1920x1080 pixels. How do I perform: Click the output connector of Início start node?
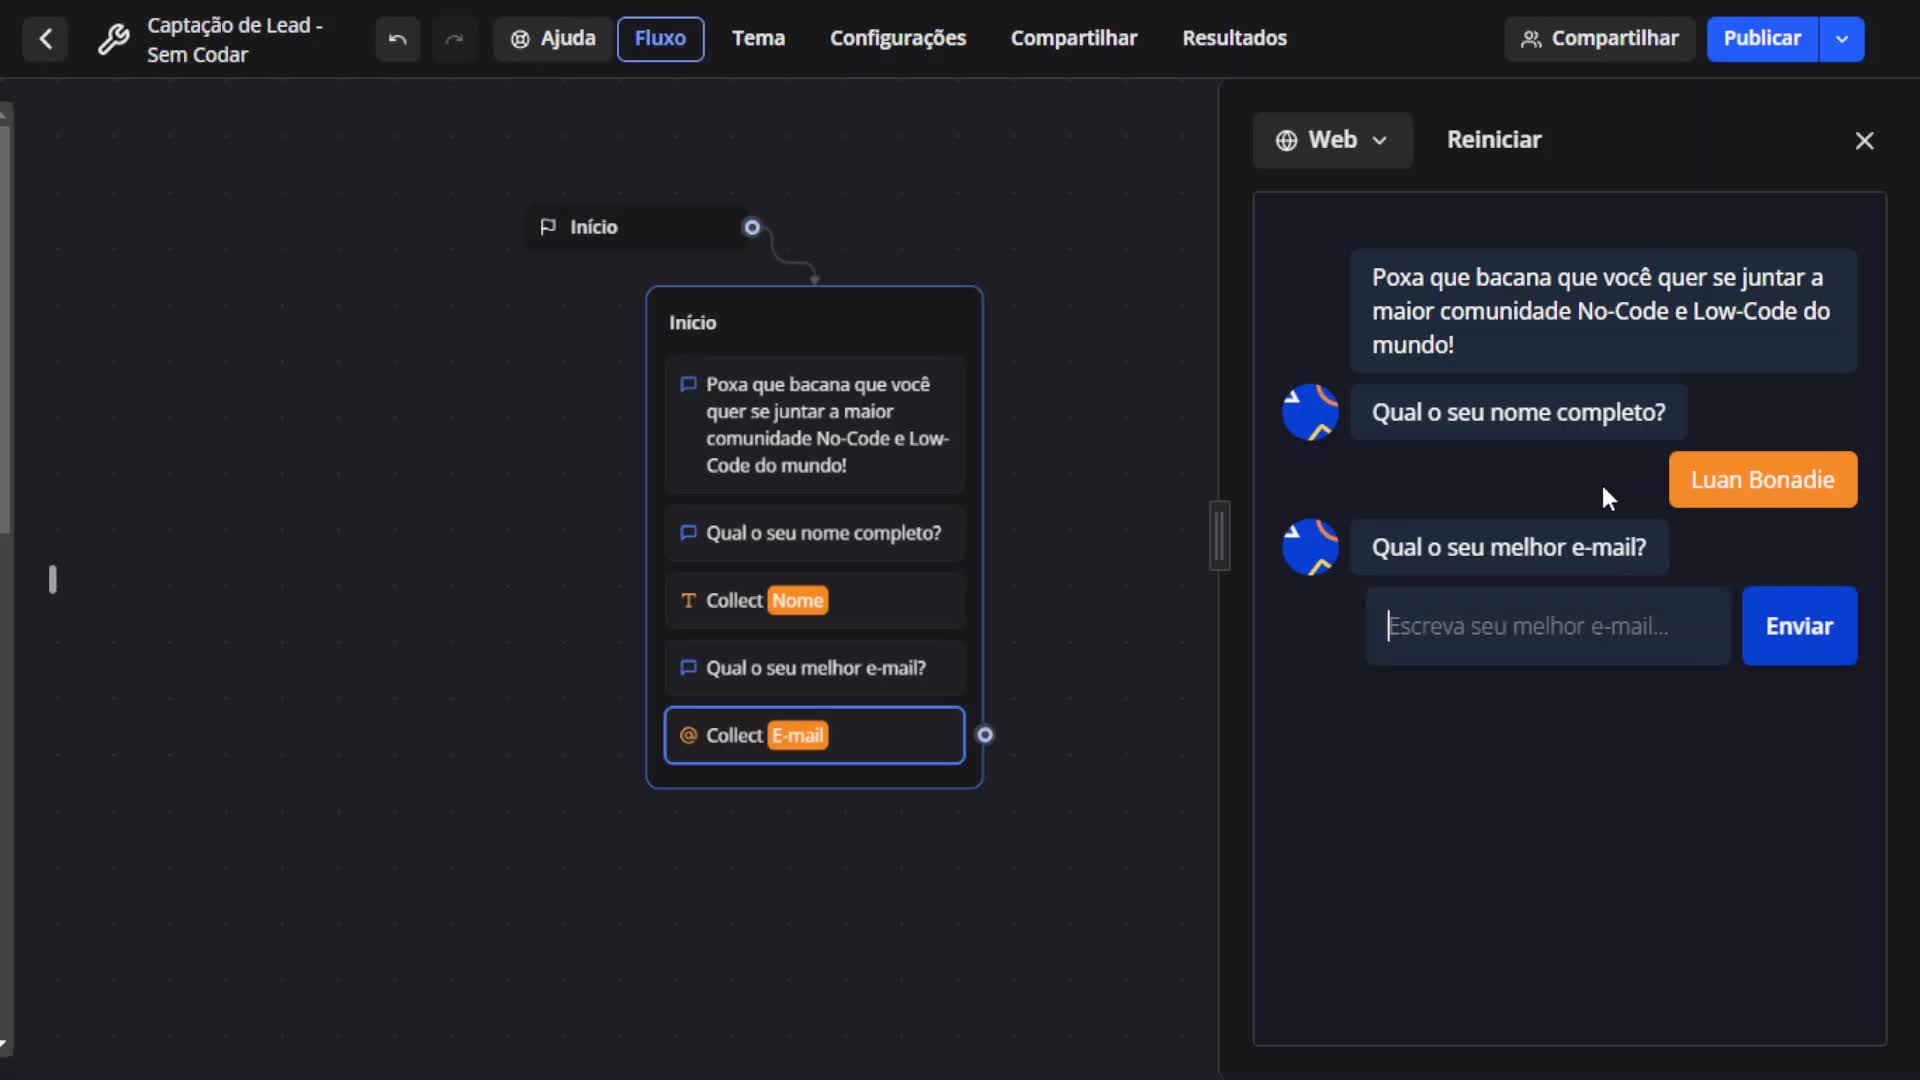(752, 227)
